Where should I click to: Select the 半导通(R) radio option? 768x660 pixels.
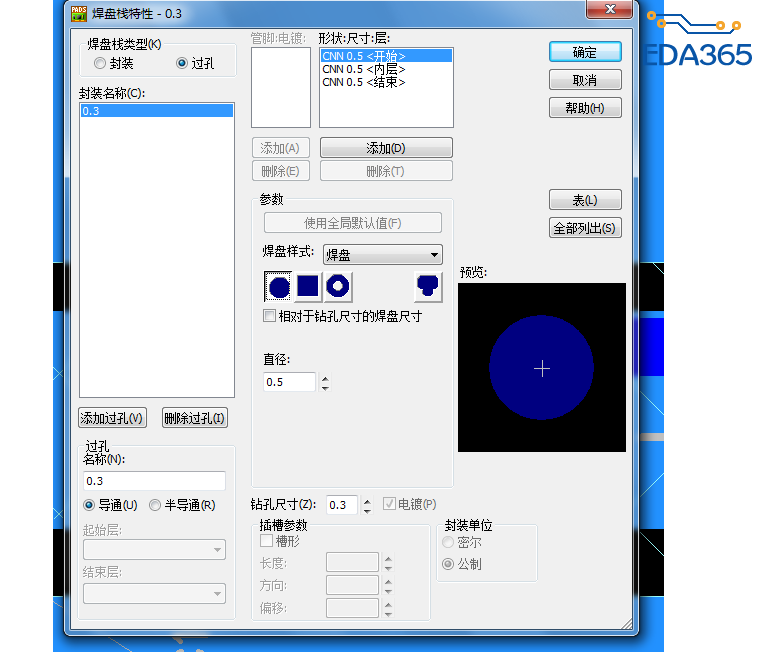(x=155, y=505)
